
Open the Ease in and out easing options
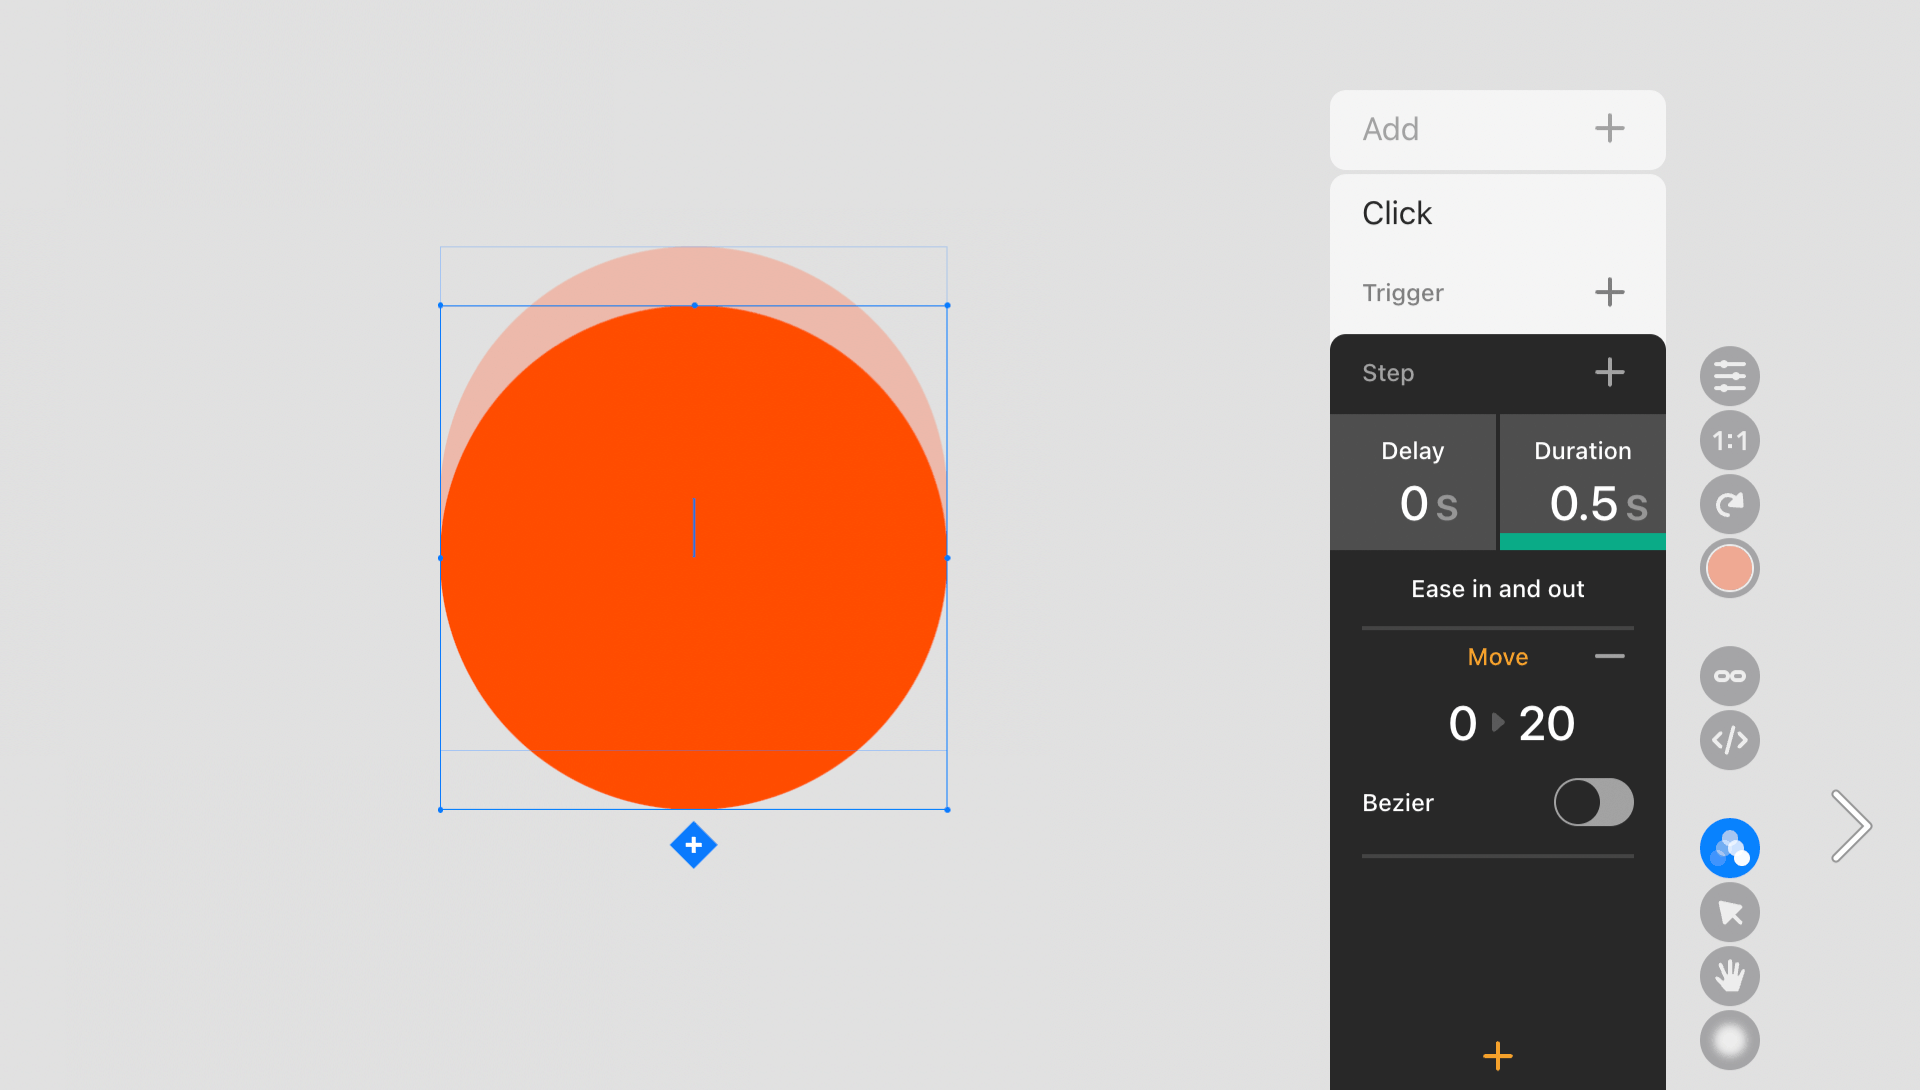(1497, 589)
